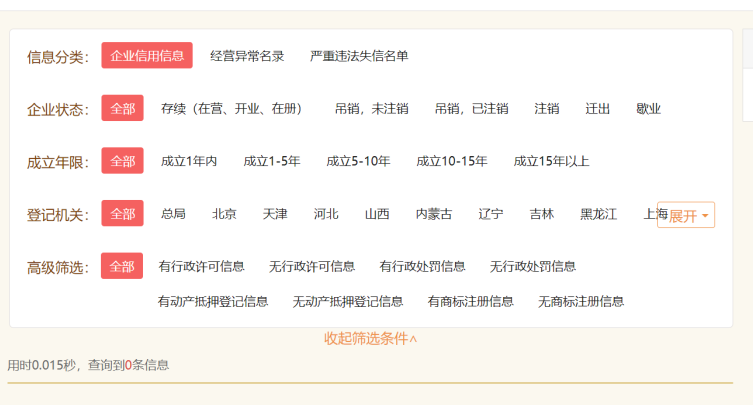Image resolution: width=753 pixels, height=405 pixels.
Task: Select 全部 in 企业状态 row
Action: [x=122, y=108]
